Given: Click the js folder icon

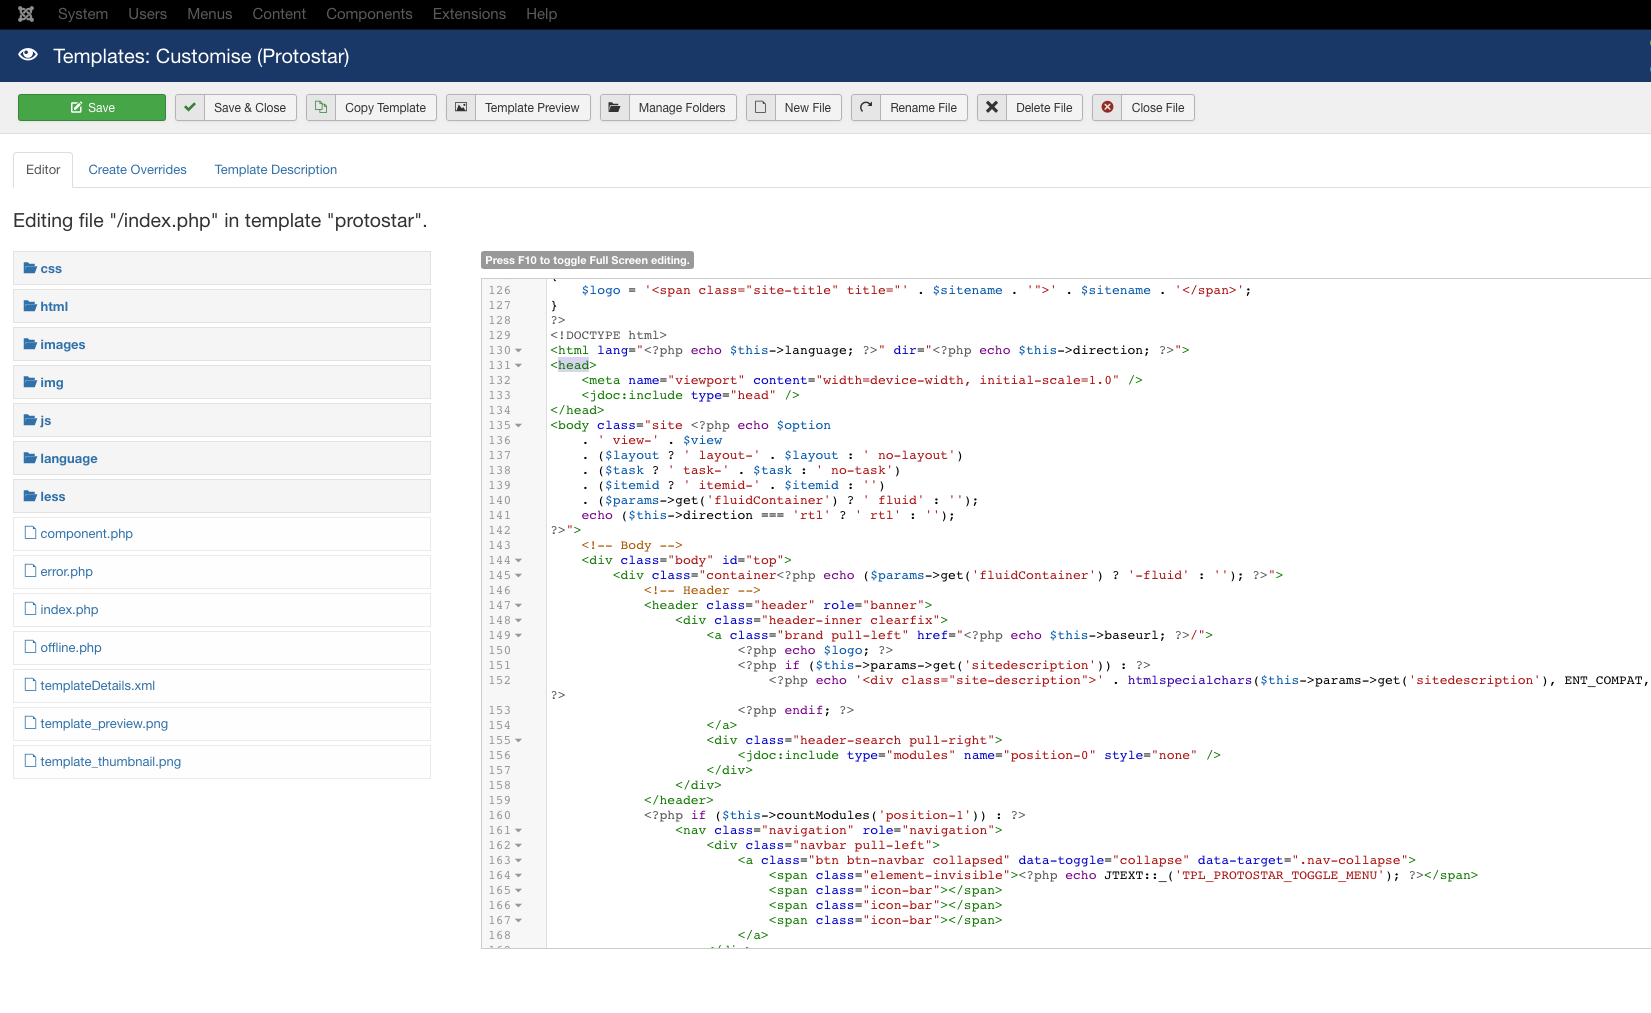Looking at the screenshot, I should click(30, 420).
